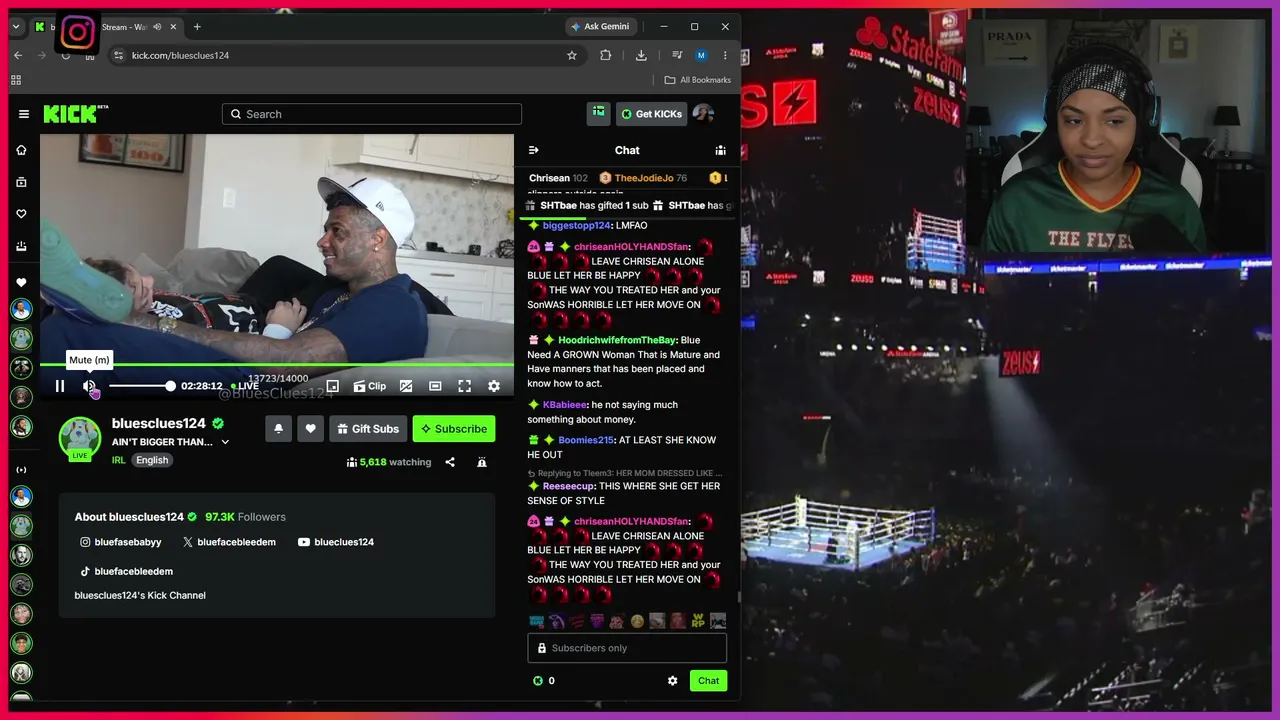
Task: Expand the stream title chevron
Action: (225, 442)
